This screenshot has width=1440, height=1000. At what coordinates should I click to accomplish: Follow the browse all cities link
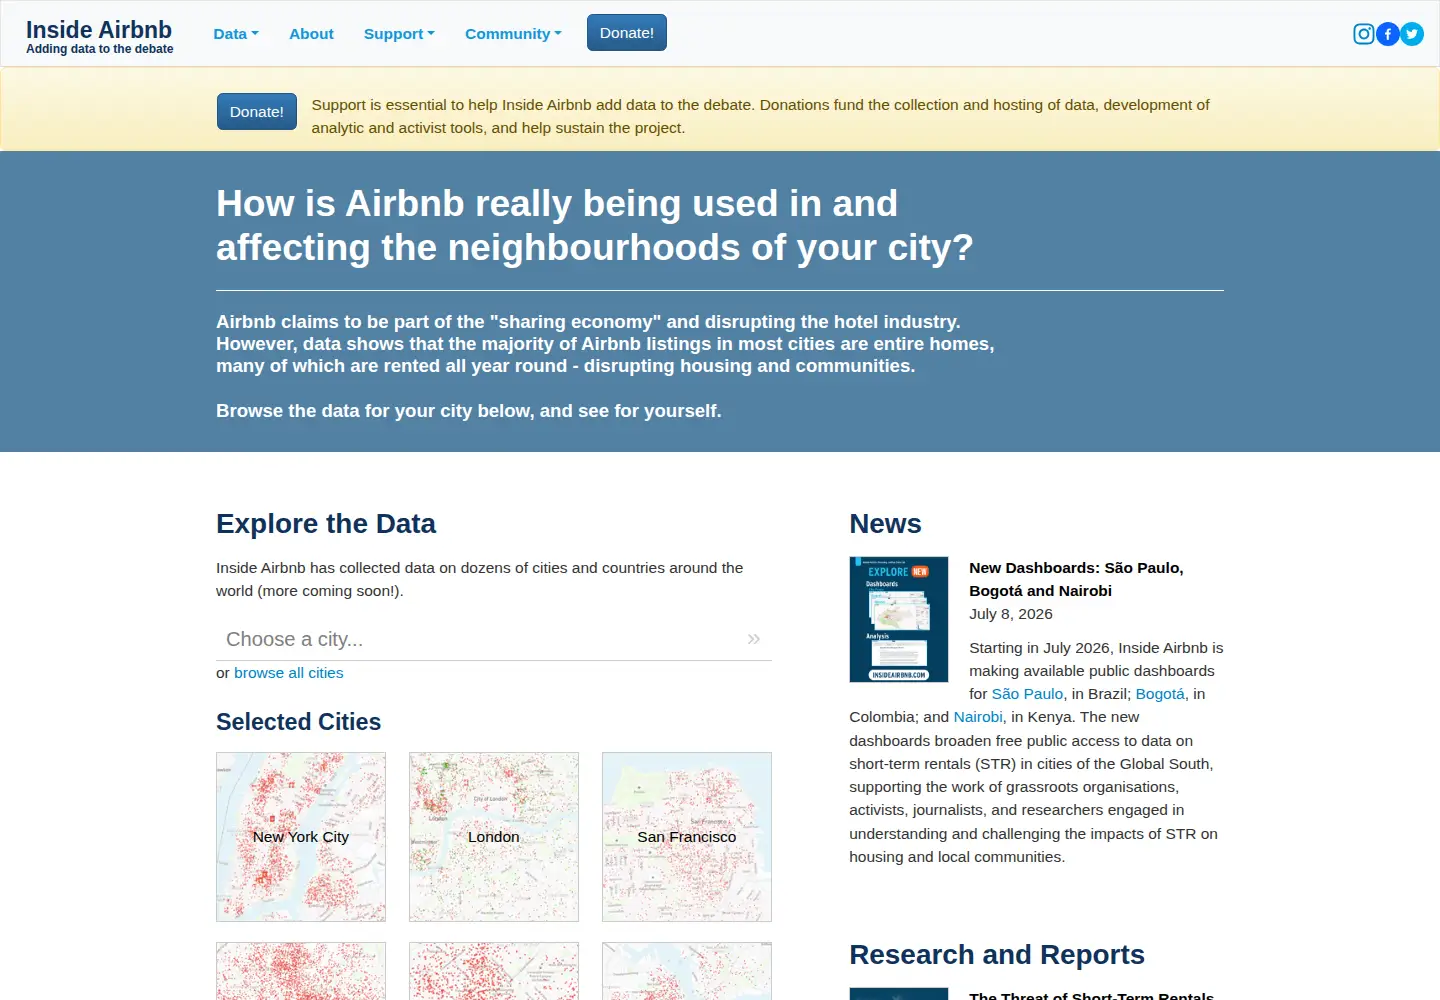coord(289,673)
